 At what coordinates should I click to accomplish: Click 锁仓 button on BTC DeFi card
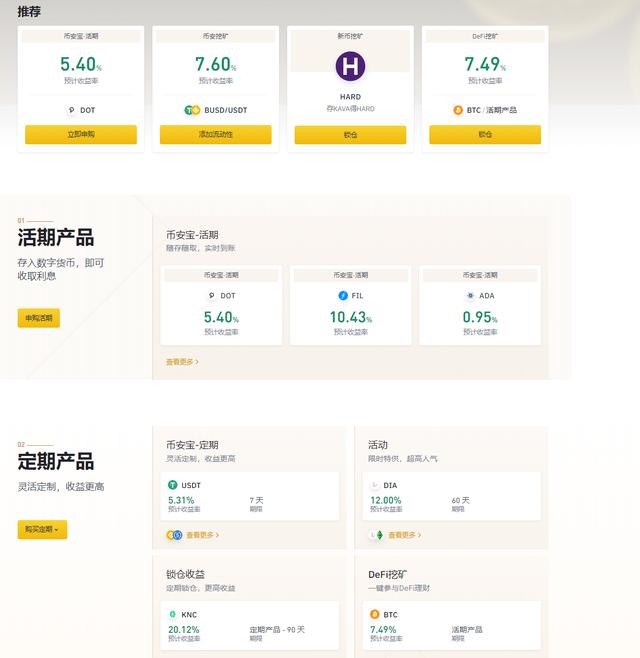tap(485, 134)
